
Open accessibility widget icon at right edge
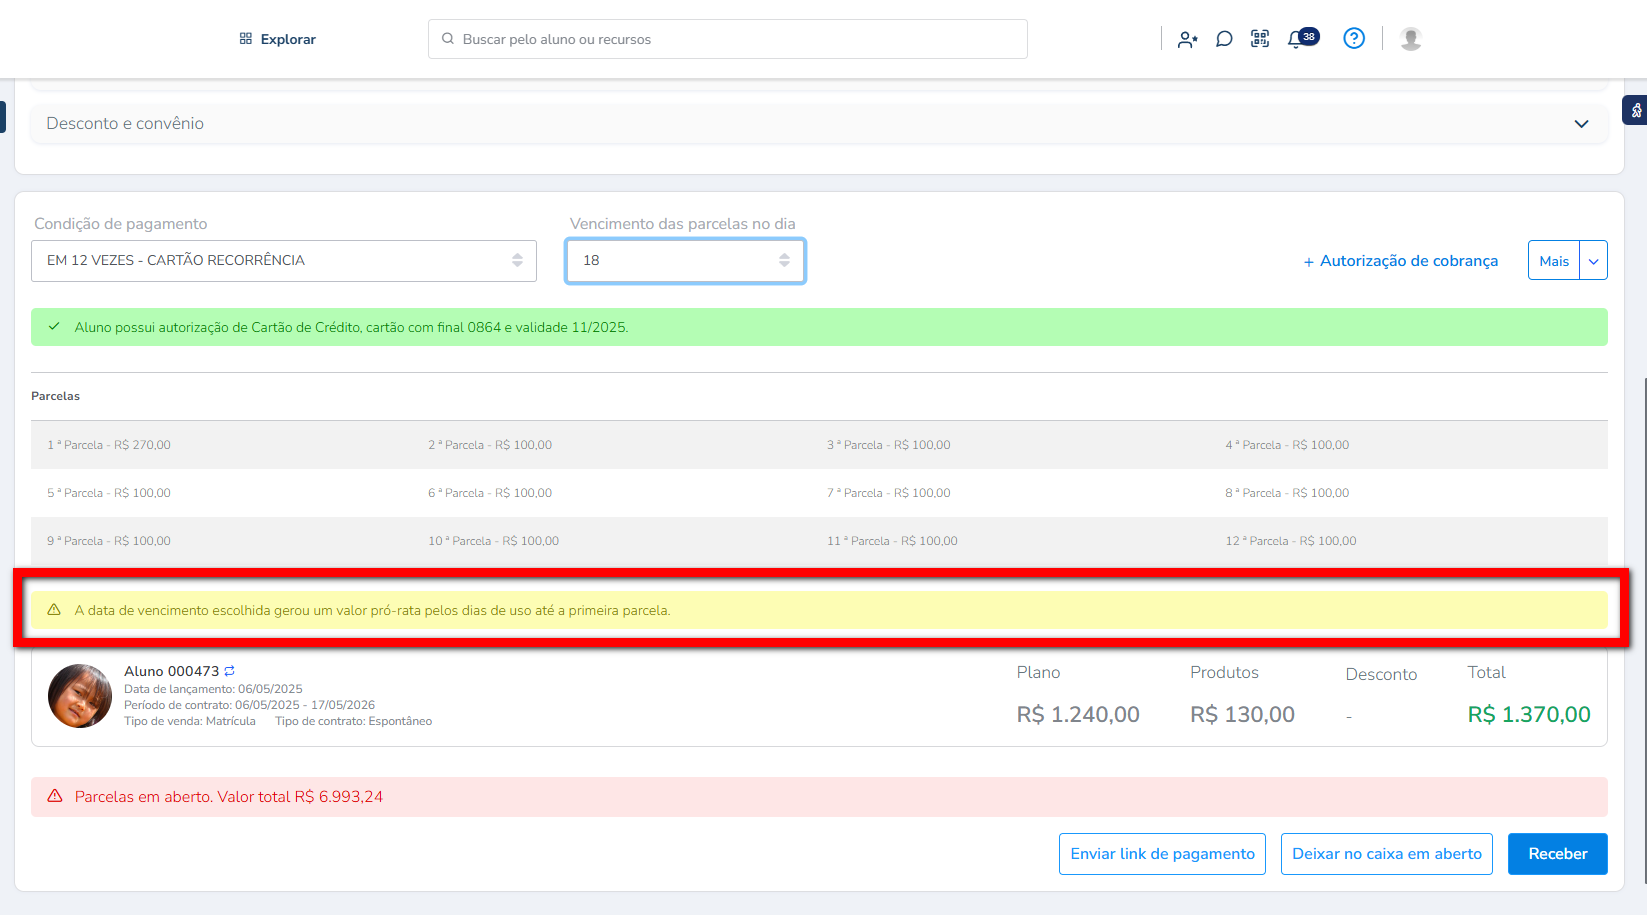1635,110
